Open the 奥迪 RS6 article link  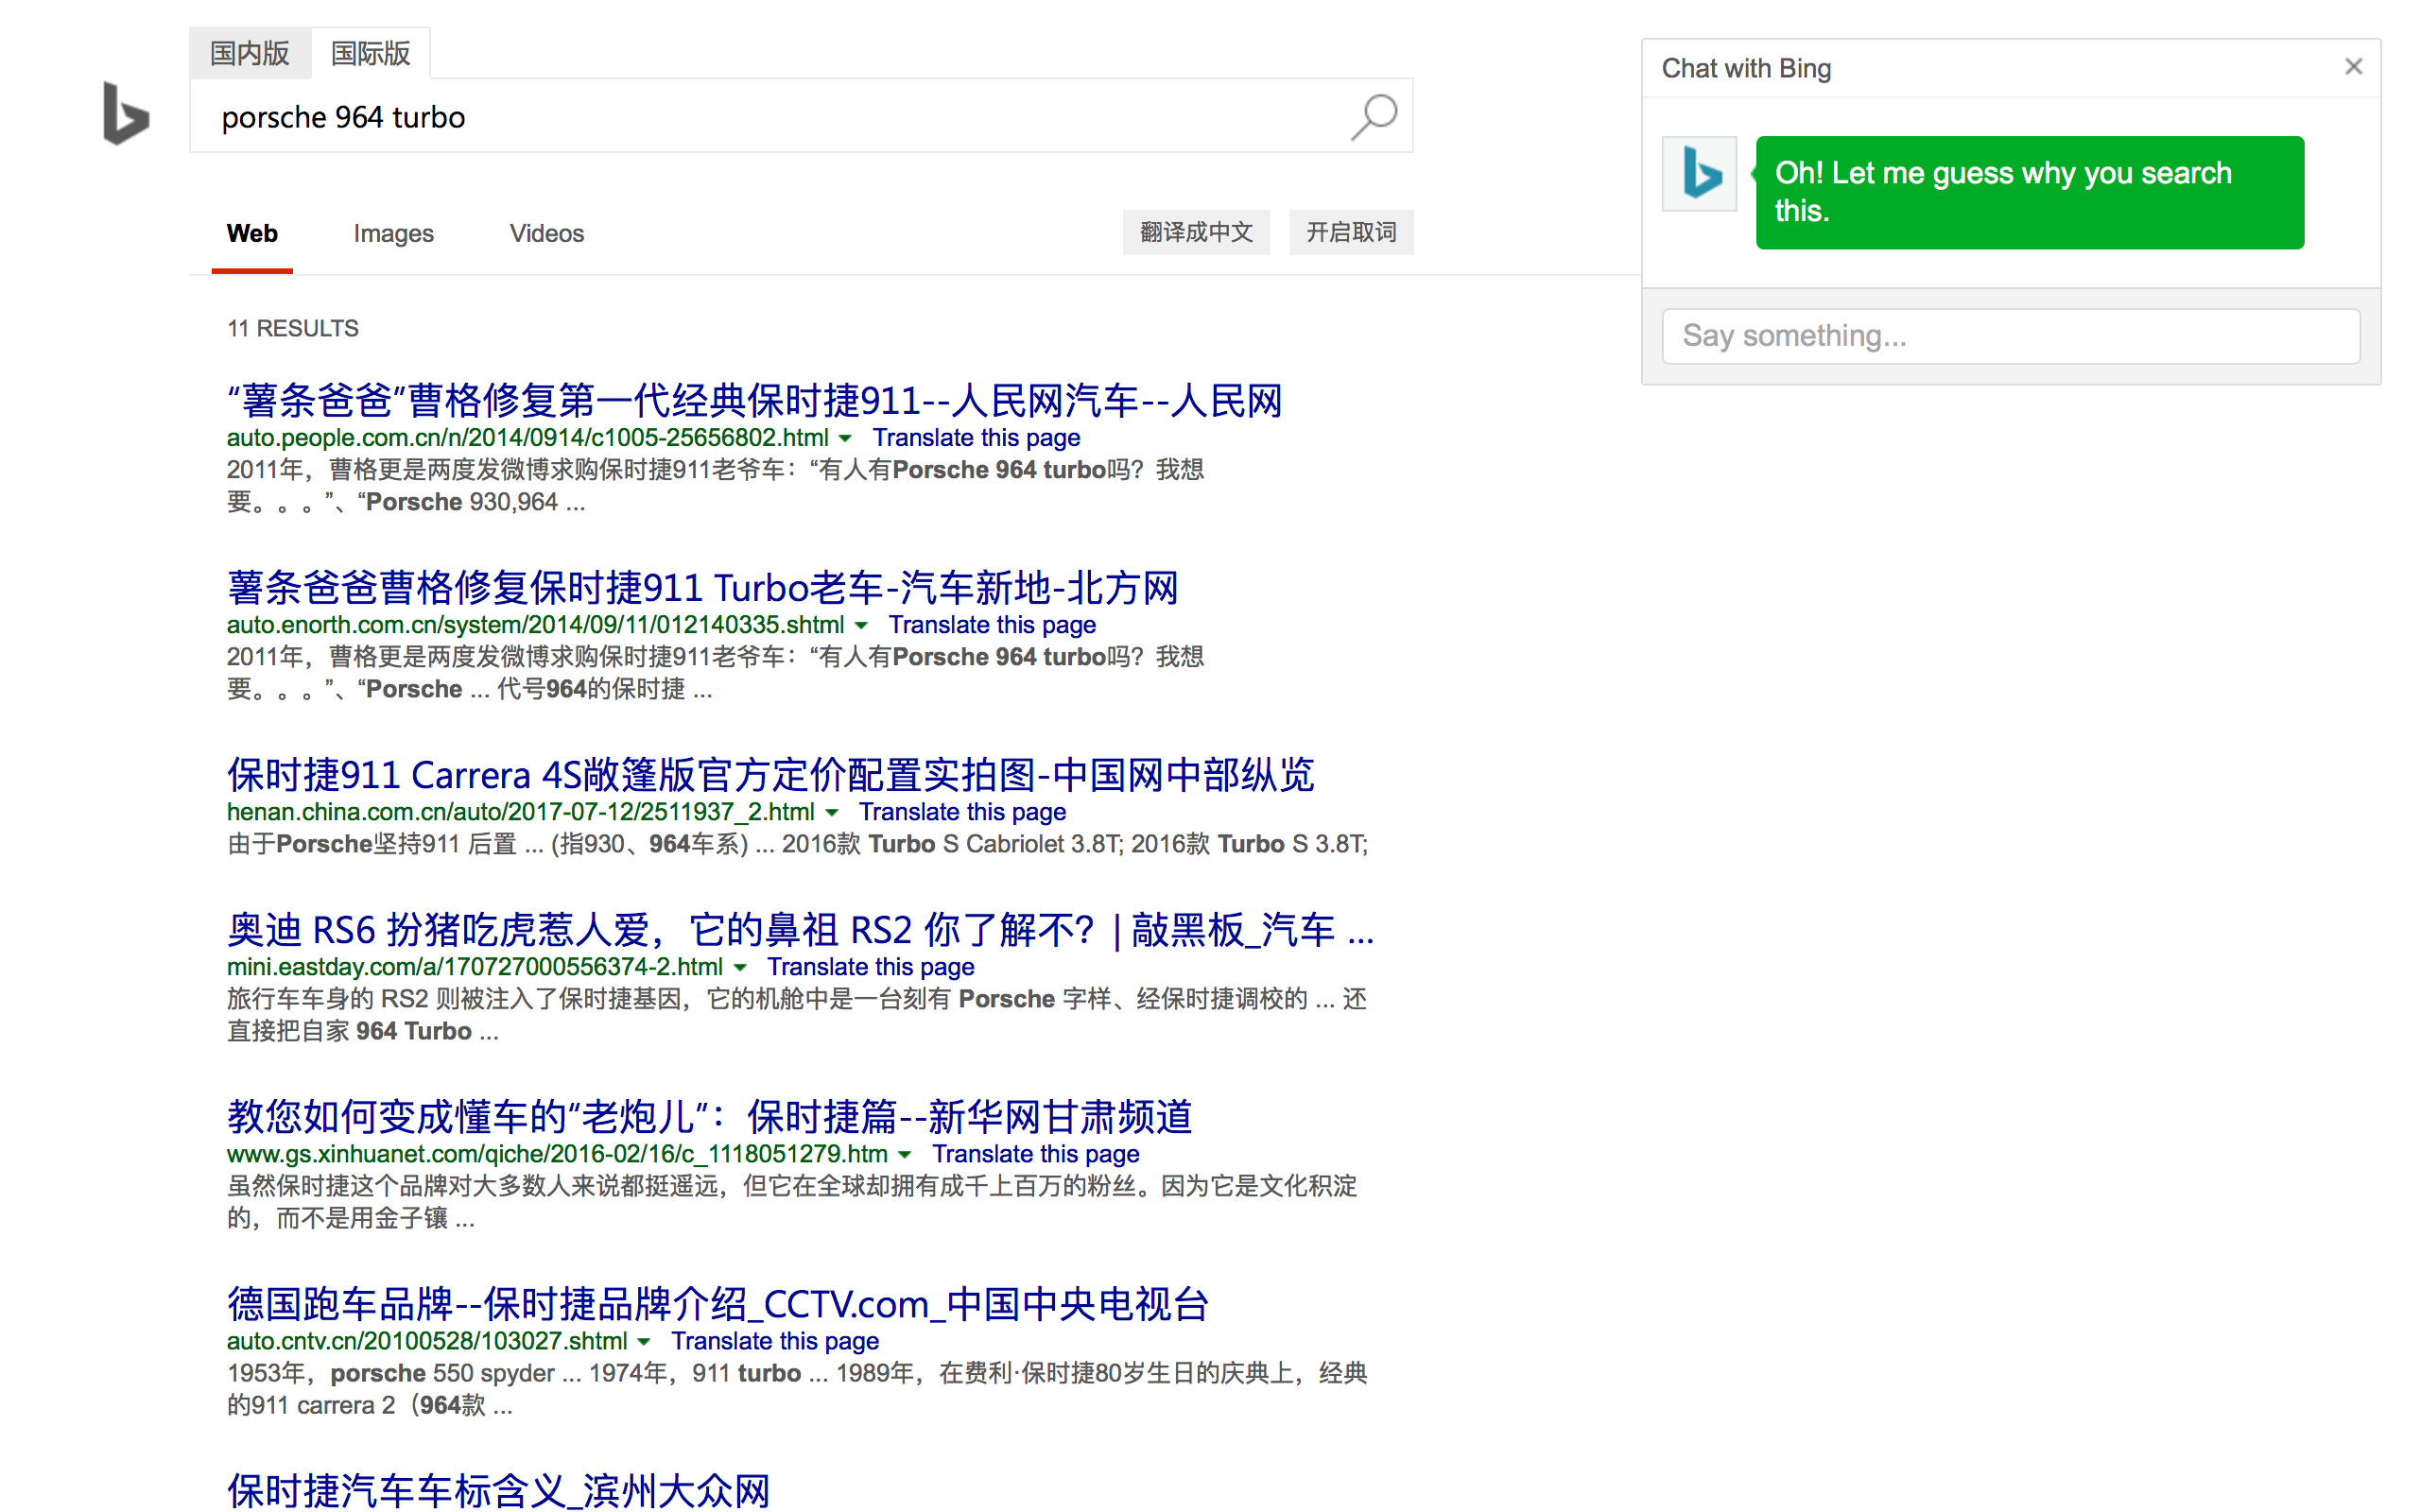point(798,930)
